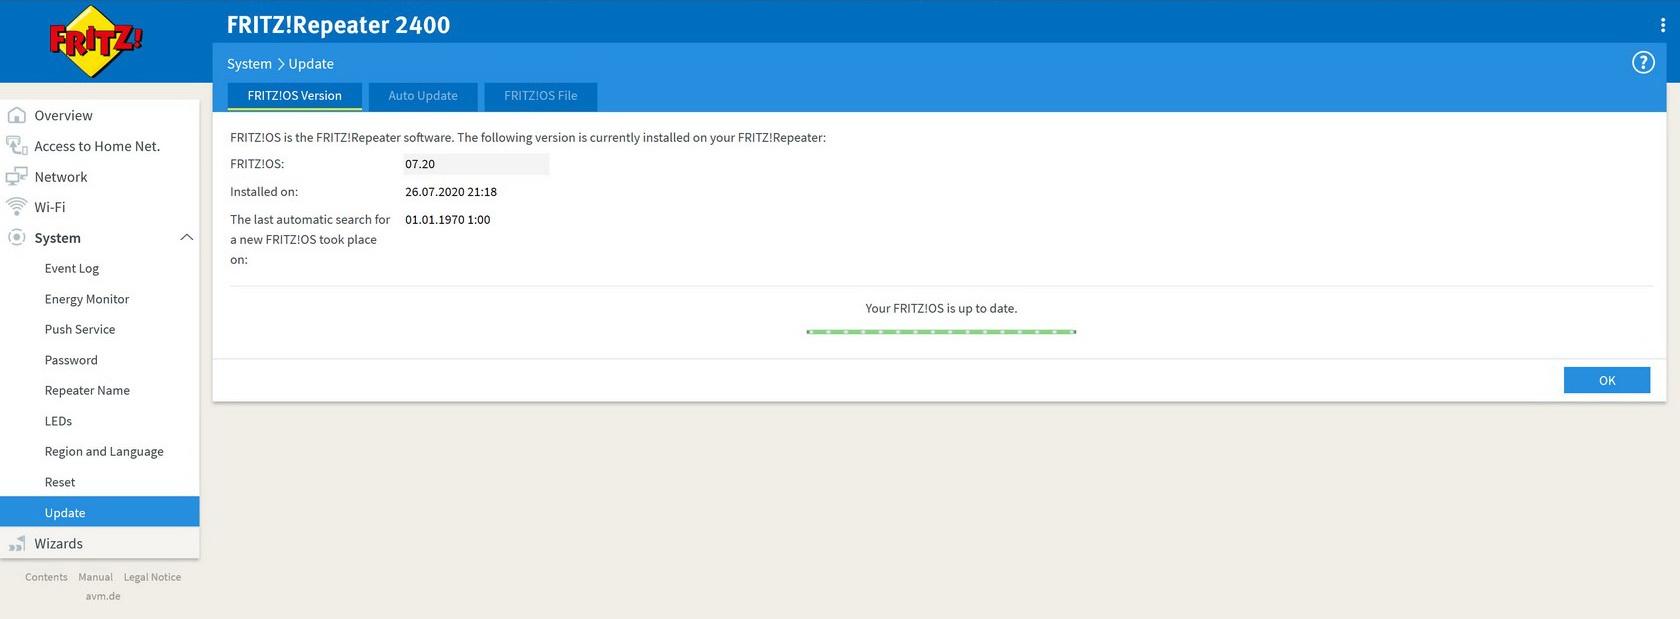Click the Wizards icon
1680x619 pixels.
tap(17, 544)
